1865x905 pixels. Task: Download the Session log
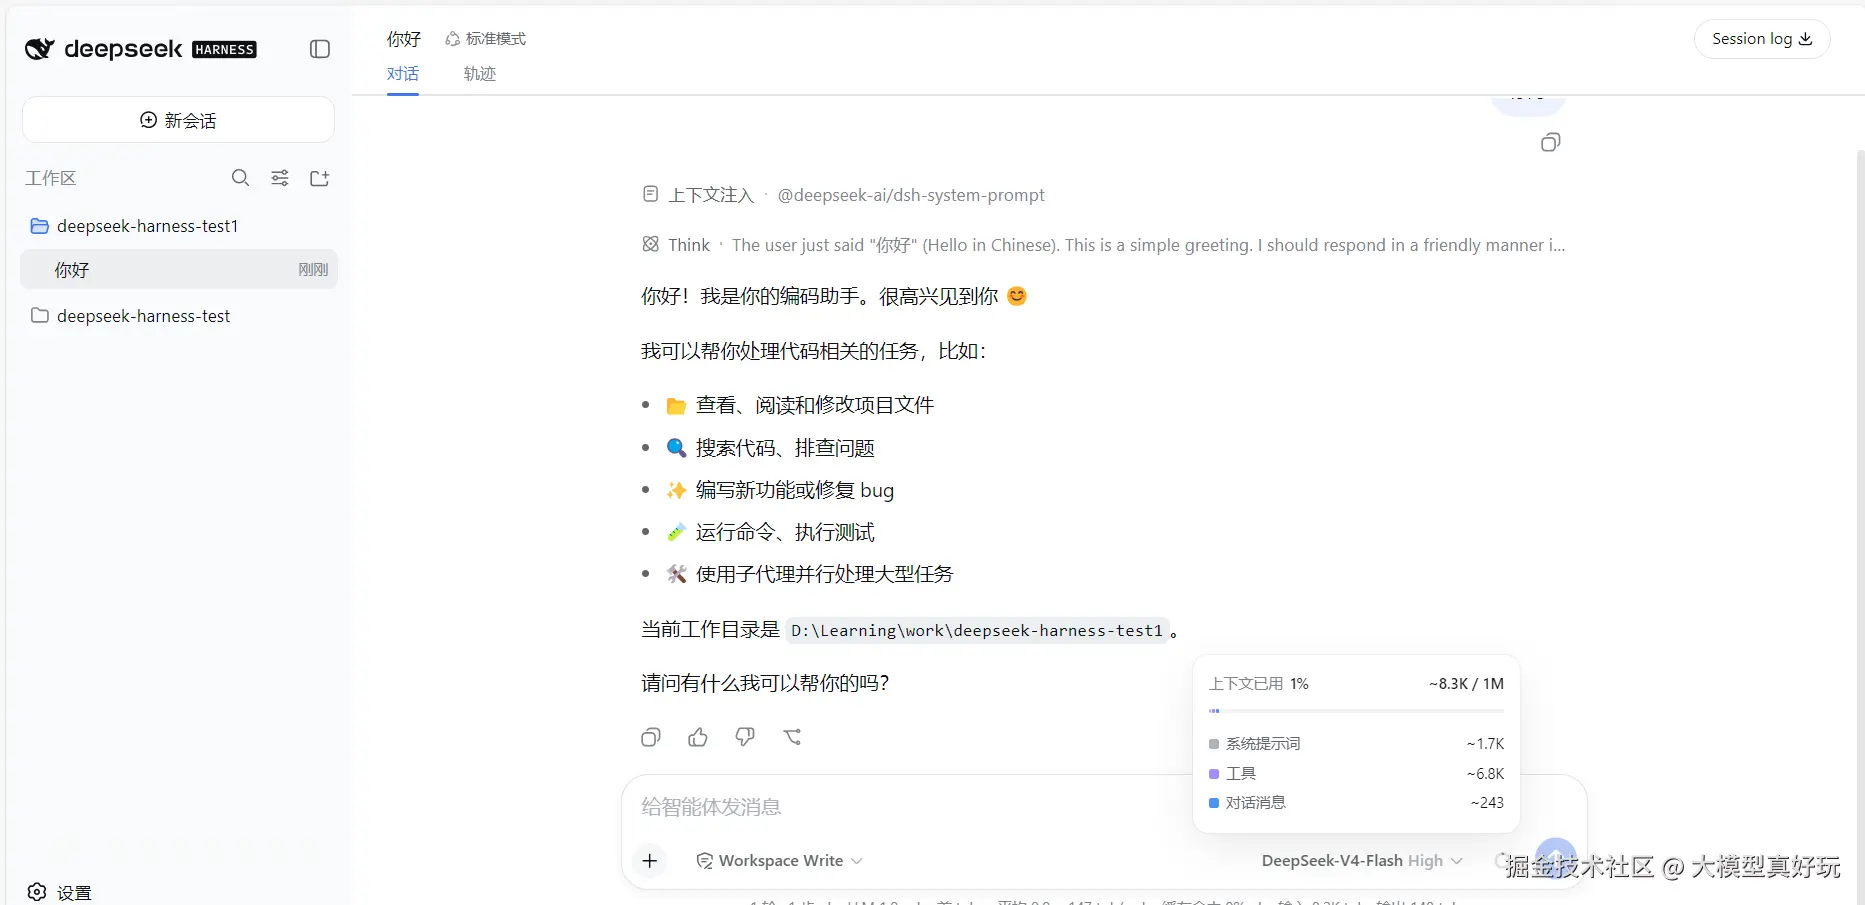pos(1762,39)
